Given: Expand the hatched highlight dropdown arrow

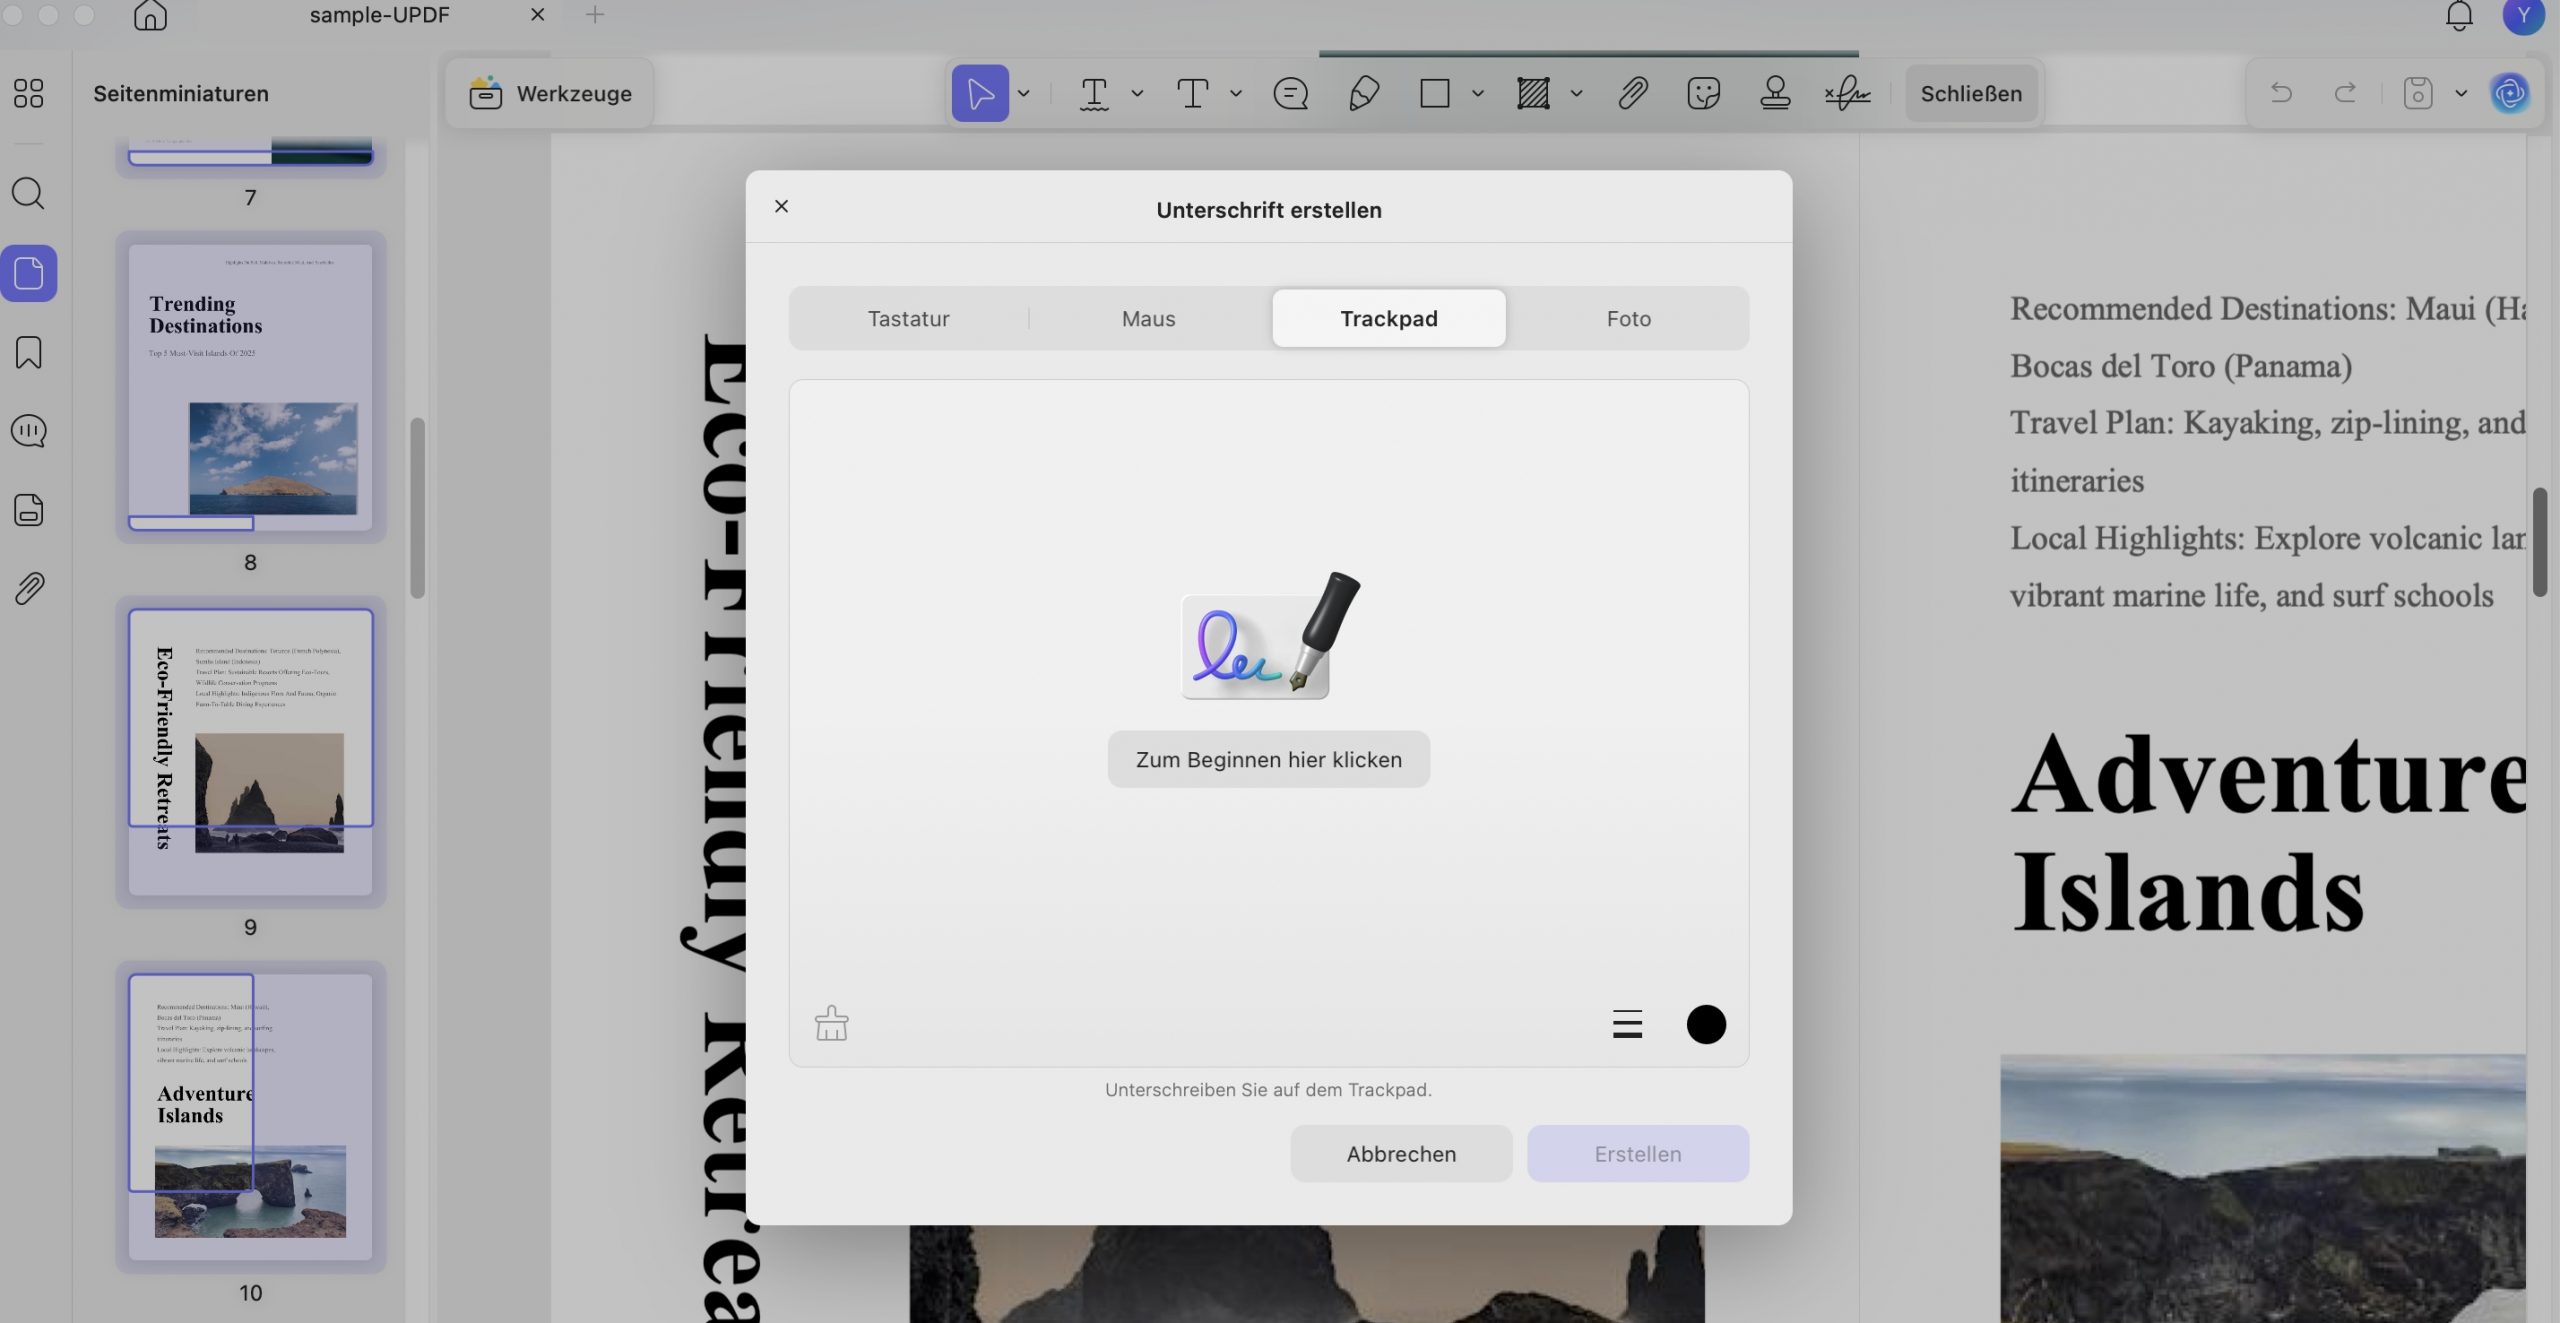Looking at the screenshot, I should point(1577,93).
